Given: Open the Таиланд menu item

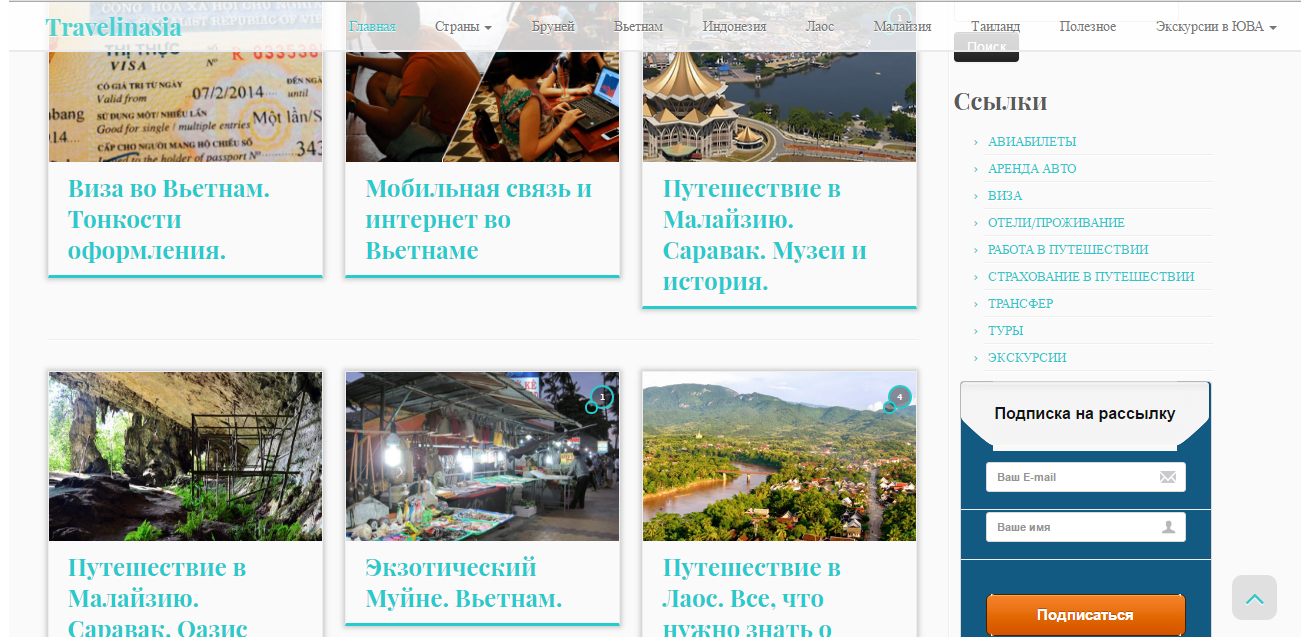Looking at the screenshot, I should [995, 27].
